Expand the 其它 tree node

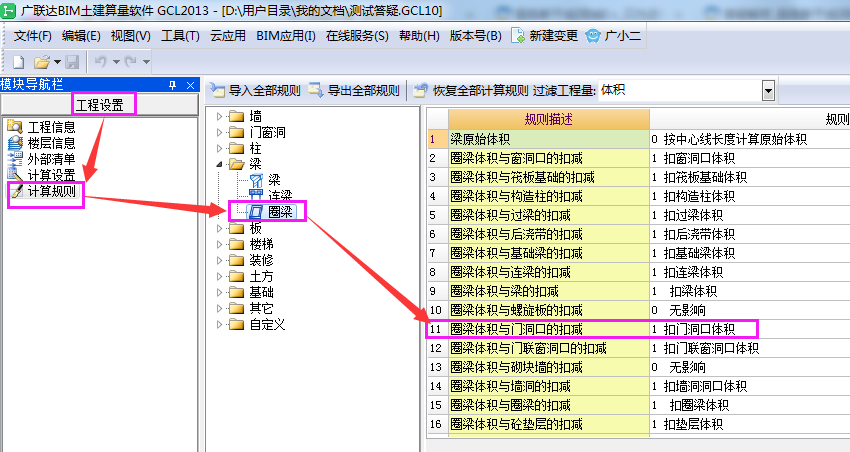220,308
